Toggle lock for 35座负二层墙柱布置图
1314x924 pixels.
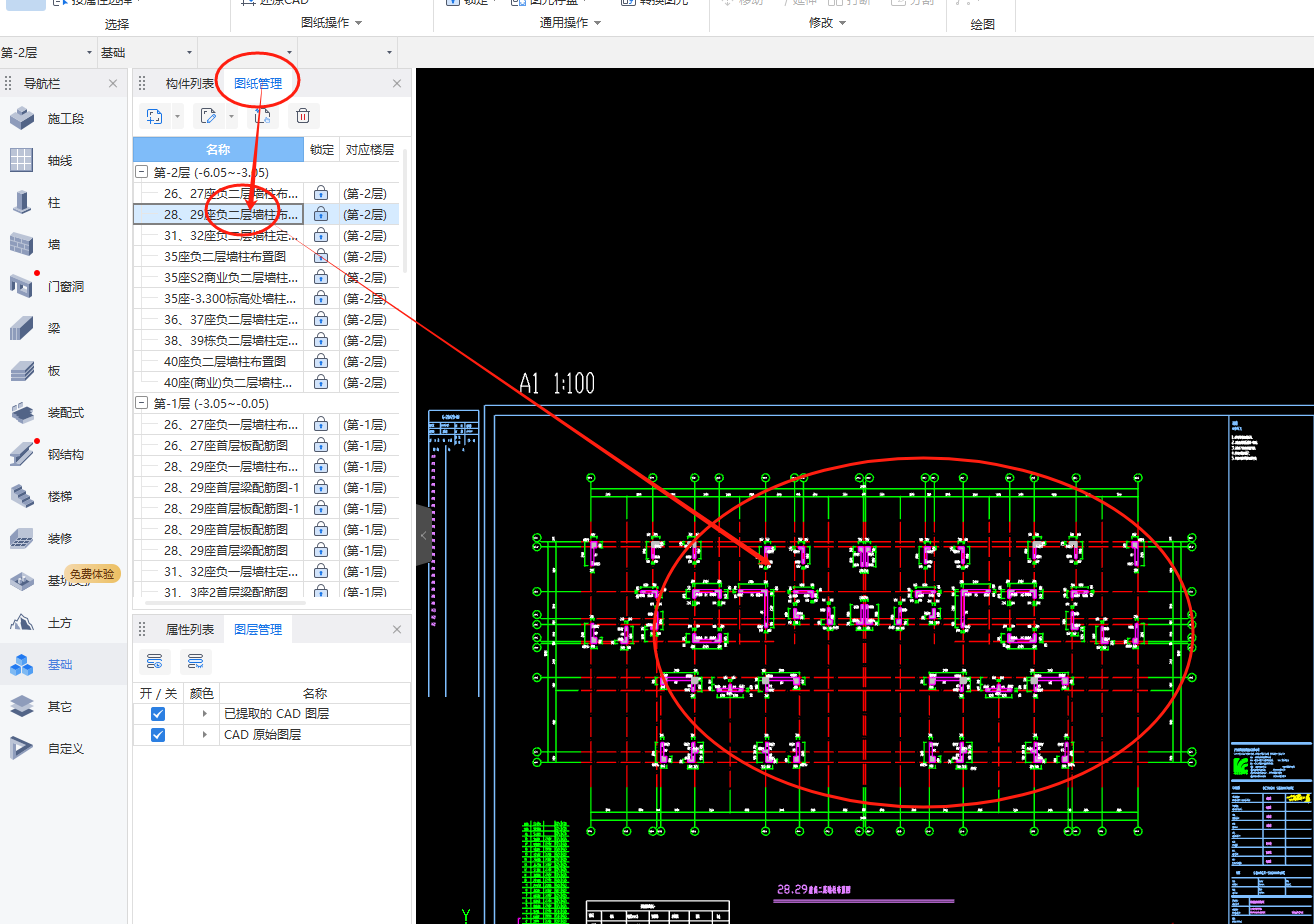click(321, 256)
